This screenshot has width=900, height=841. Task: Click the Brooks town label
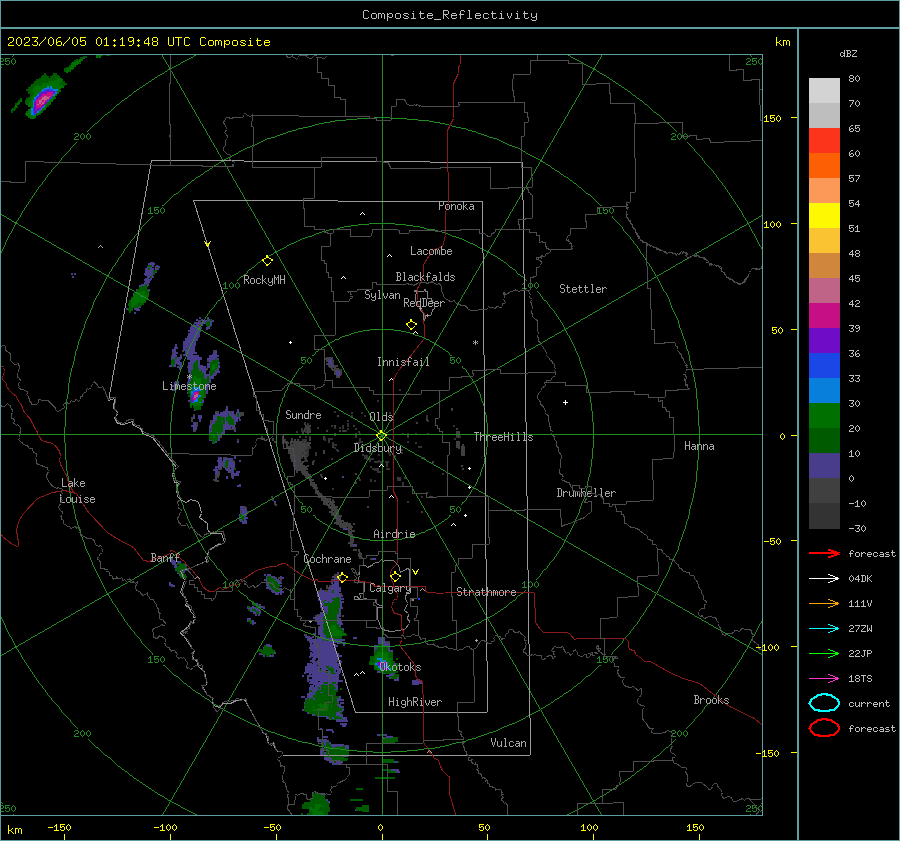coord(711,700)
